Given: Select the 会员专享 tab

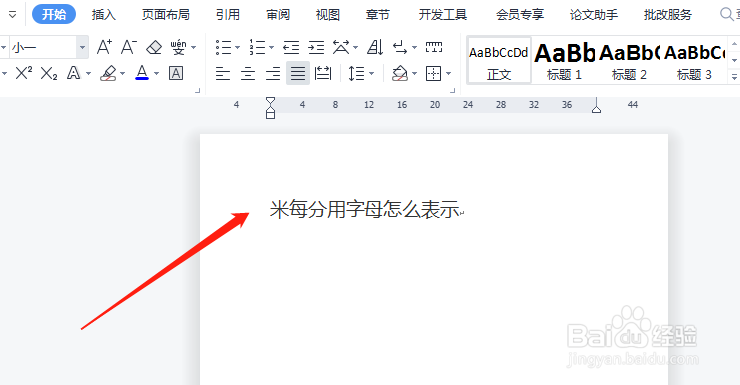Looking at the screenshot, I should coord(520,15).
